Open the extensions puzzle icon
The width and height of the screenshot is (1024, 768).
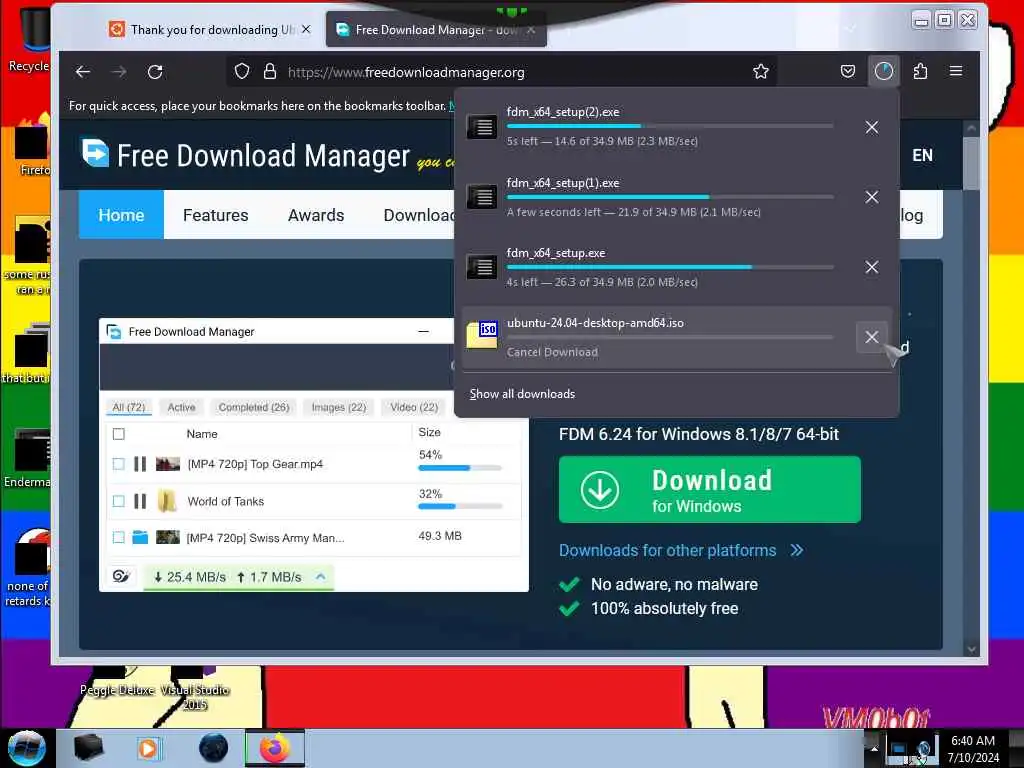920,71
